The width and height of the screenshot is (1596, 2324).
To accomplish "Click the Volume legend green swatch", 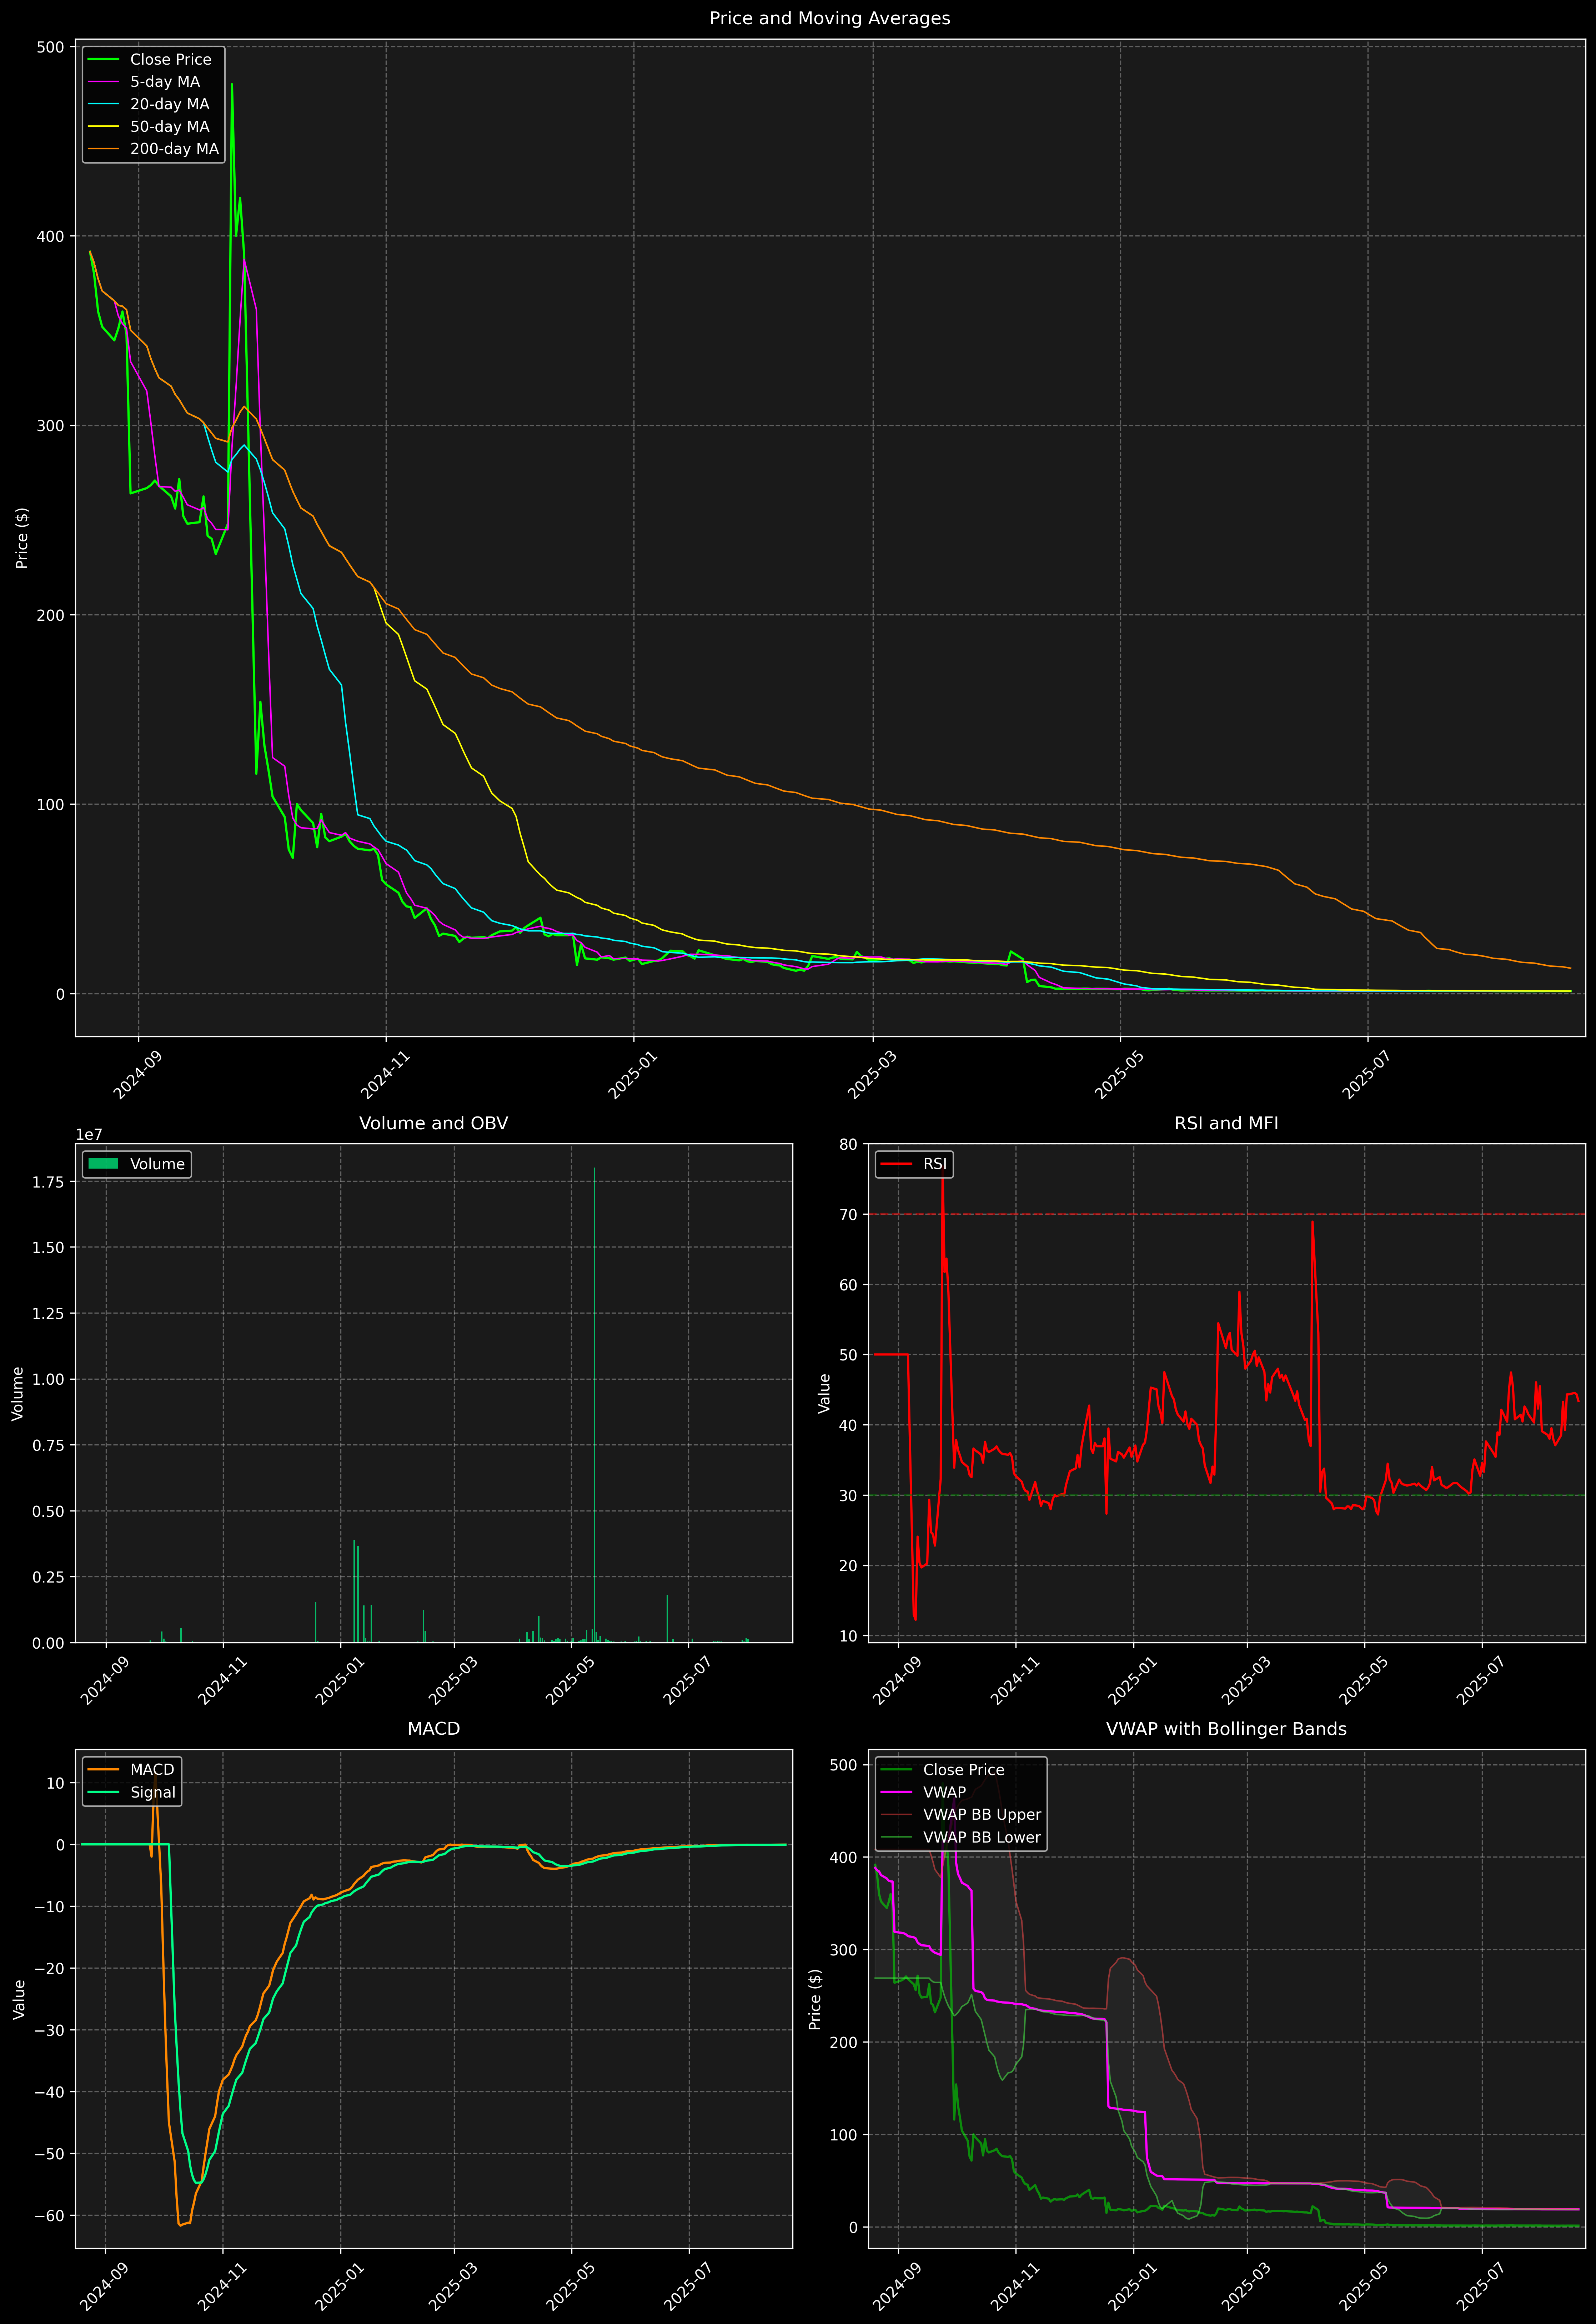I will (x=104, y=1164).
